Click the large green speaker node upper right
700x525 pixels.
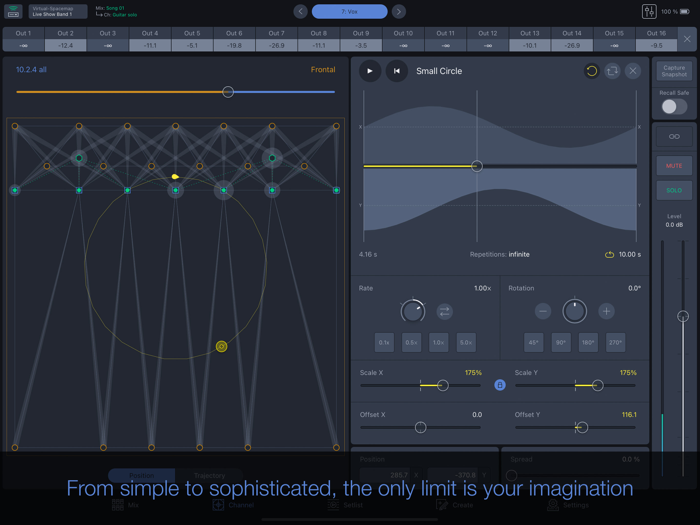coord(272,158)
